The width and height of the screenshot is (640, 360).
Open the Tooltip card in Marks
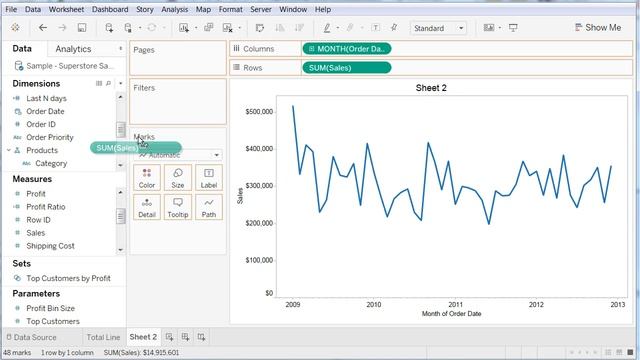pos(178,207)
